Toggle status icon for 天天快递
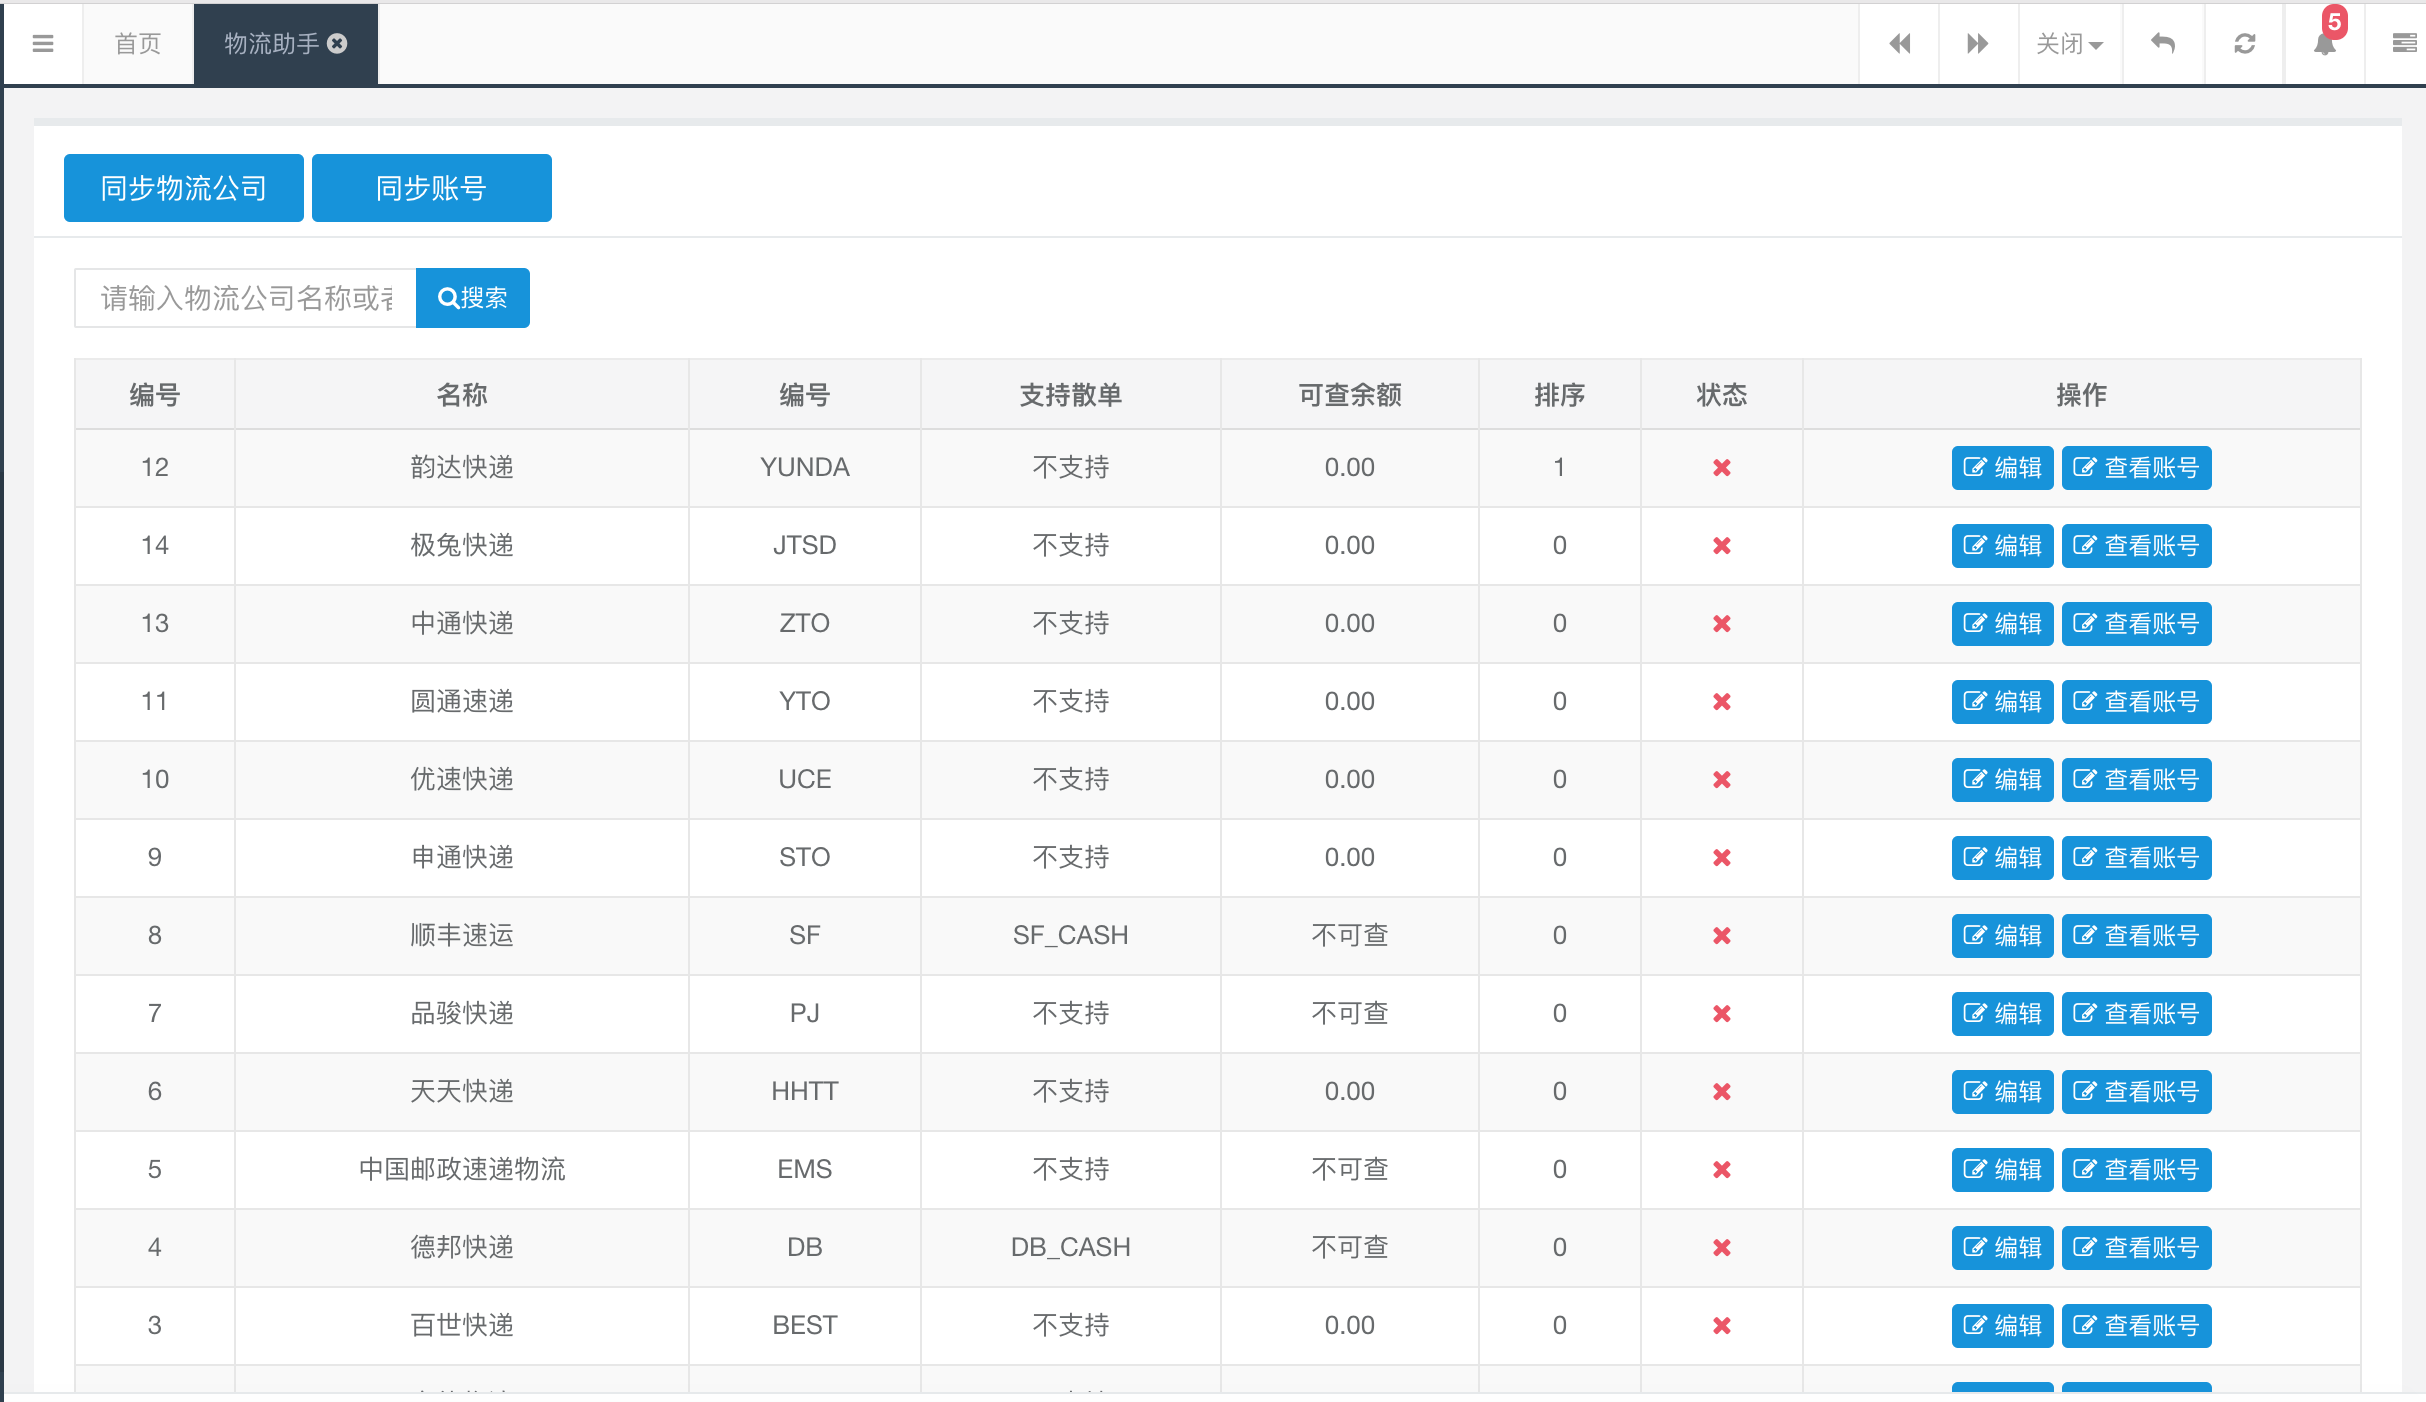Viewport: 2426px width, 1402px height. click(x=1722, y=1092)
